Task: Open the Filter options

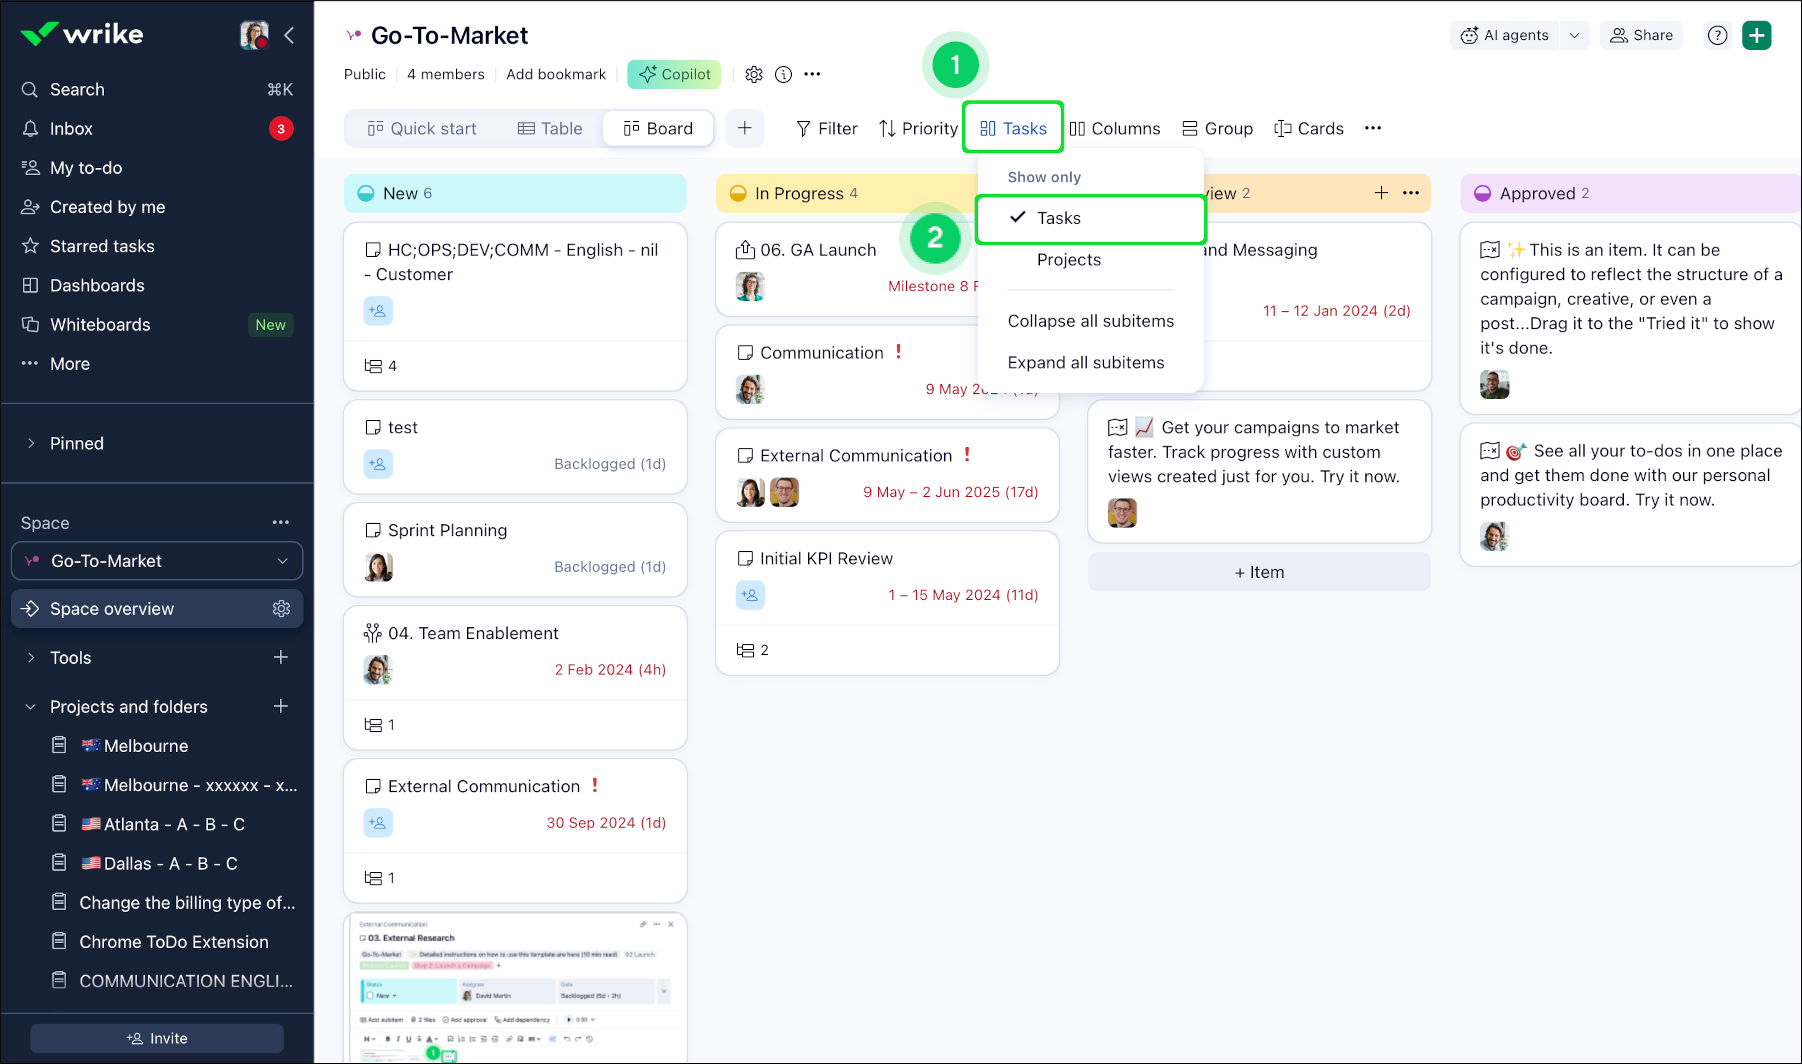Action: pos(827,128)
